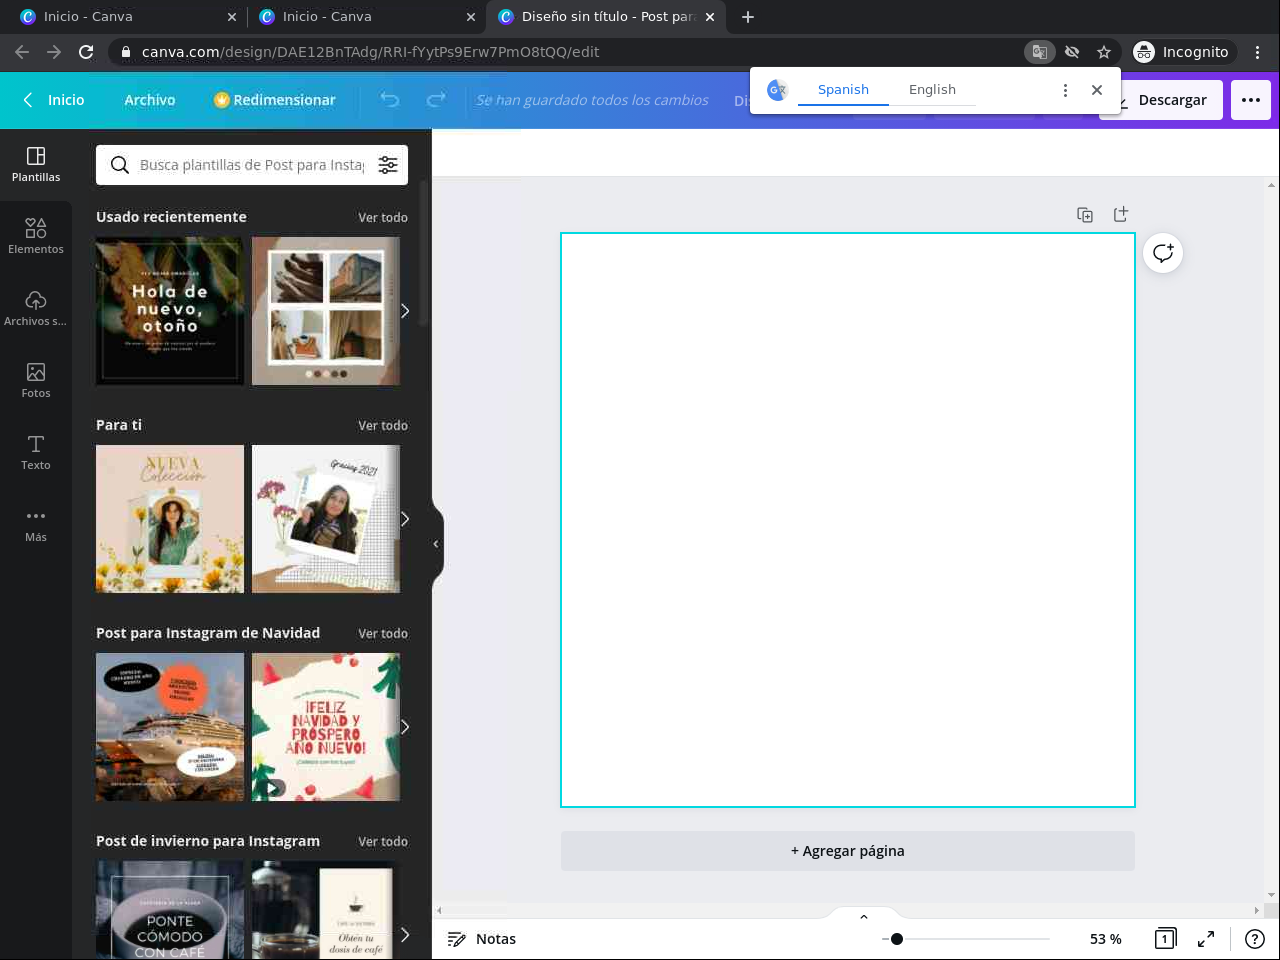The height and width of the screenshot is (960, 1280).
Task: Go back to Inicio
Action: [53, 100]
